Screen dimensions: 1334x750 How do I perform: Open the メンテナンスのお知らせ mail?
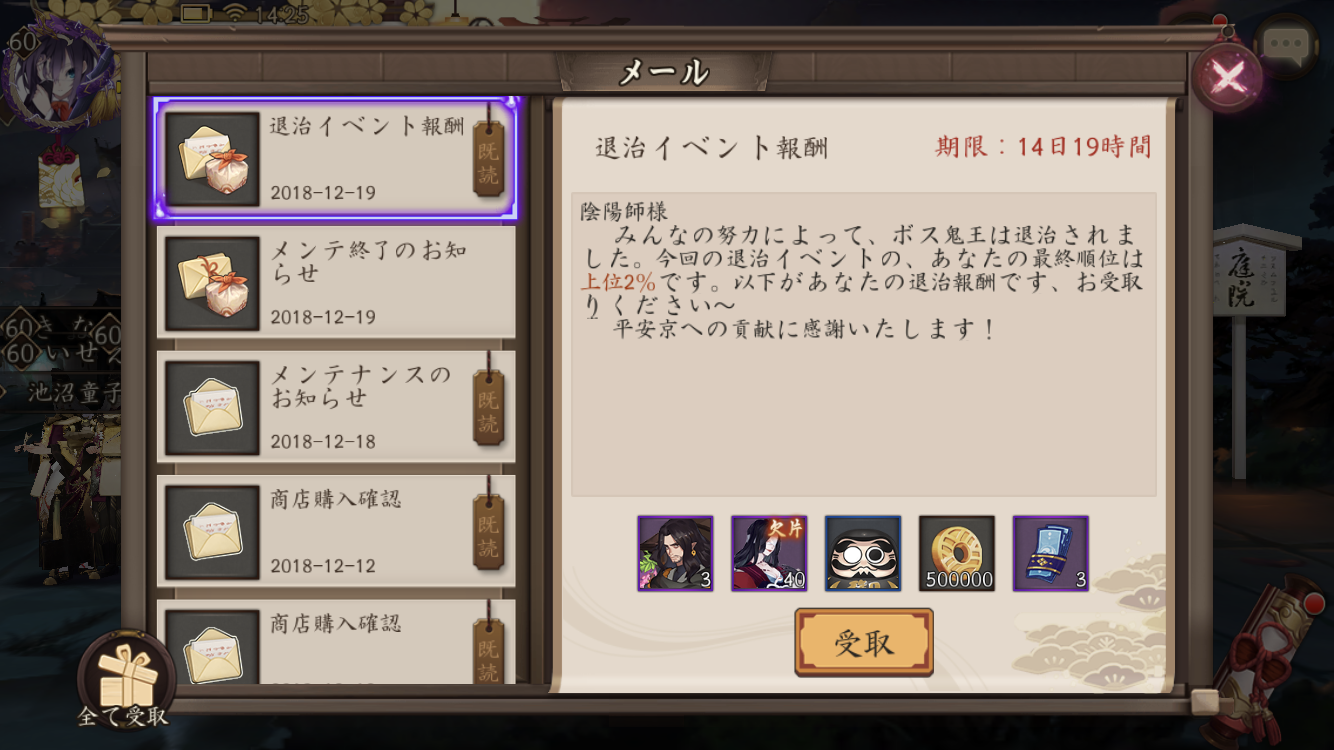(336, 406)
